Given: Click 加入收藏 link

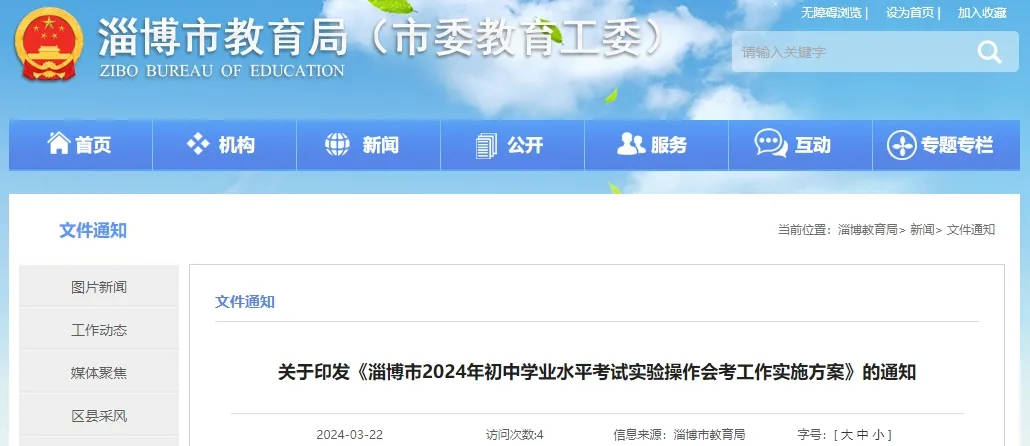Looking at the screenshot, I should (x=981, y=13).
